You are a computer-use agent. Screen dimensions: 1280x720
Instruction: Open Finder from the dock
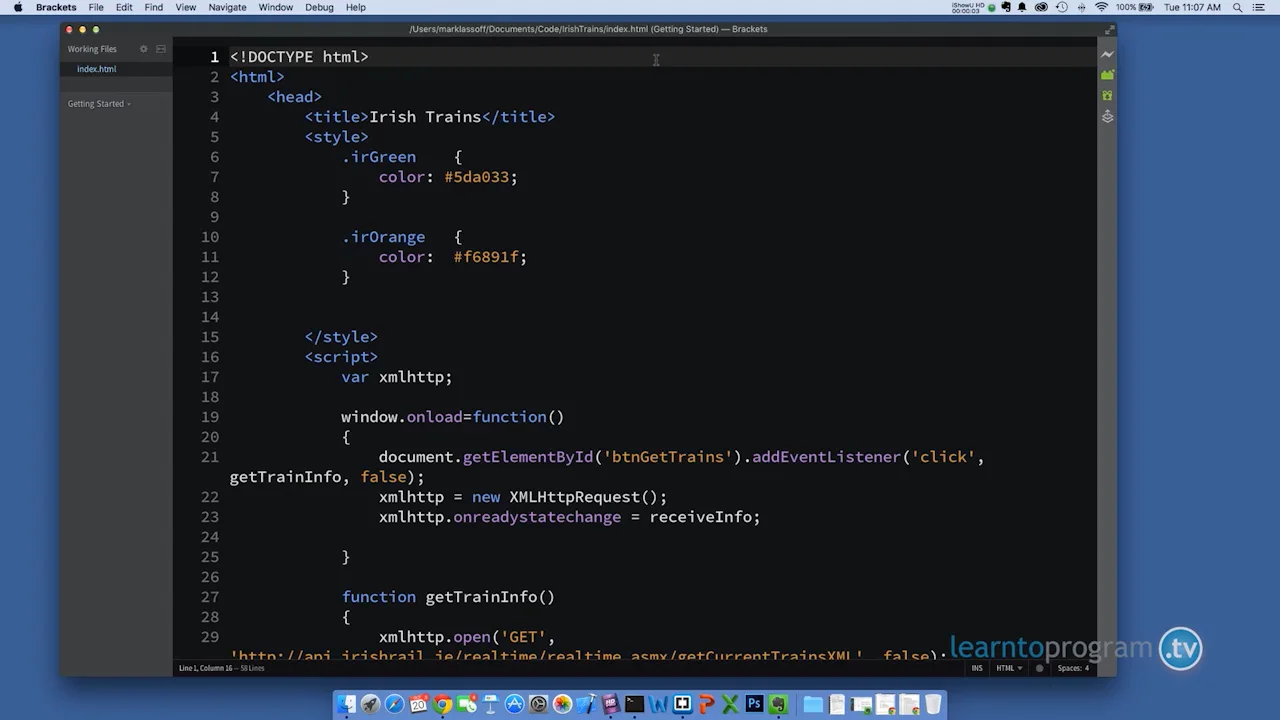pos(346,704)
